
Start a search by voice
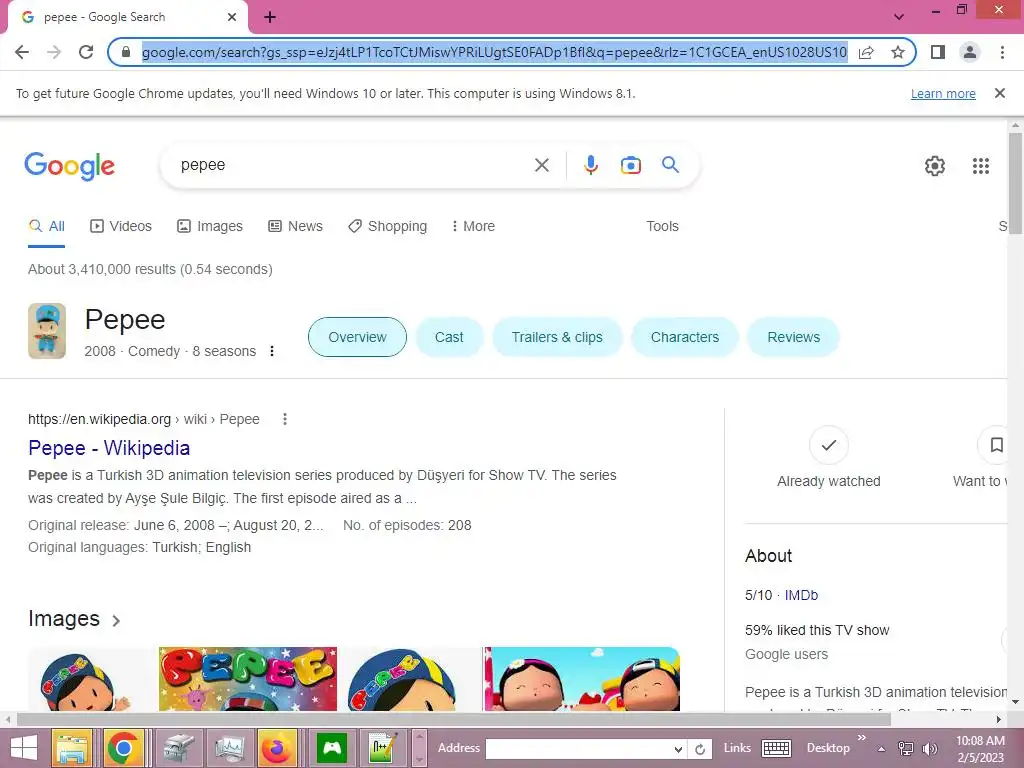[x=590, y=165]
